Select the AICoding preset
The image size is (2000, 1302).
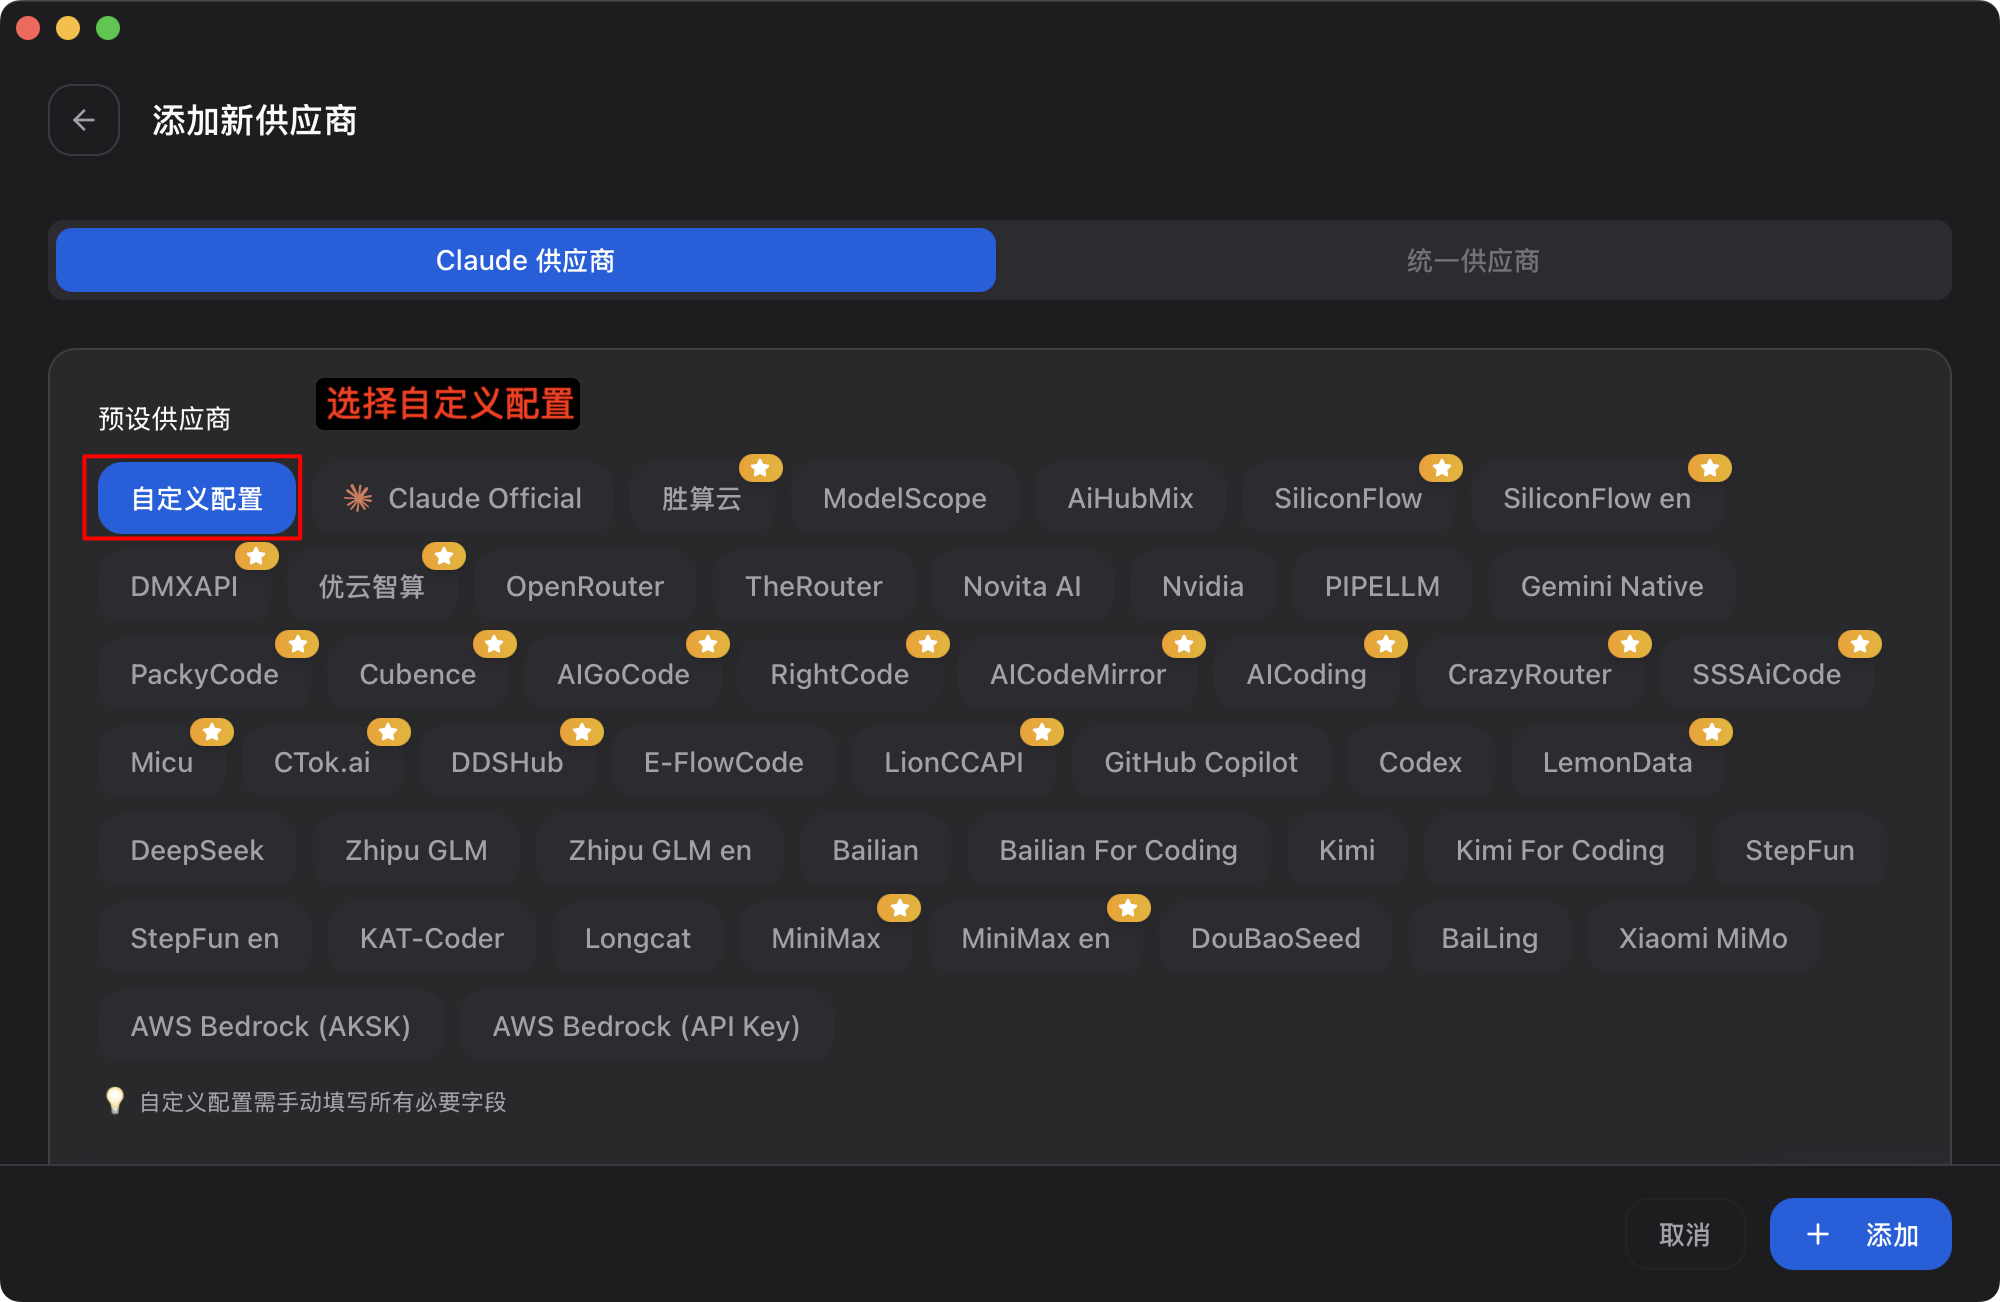point(1307,674)
